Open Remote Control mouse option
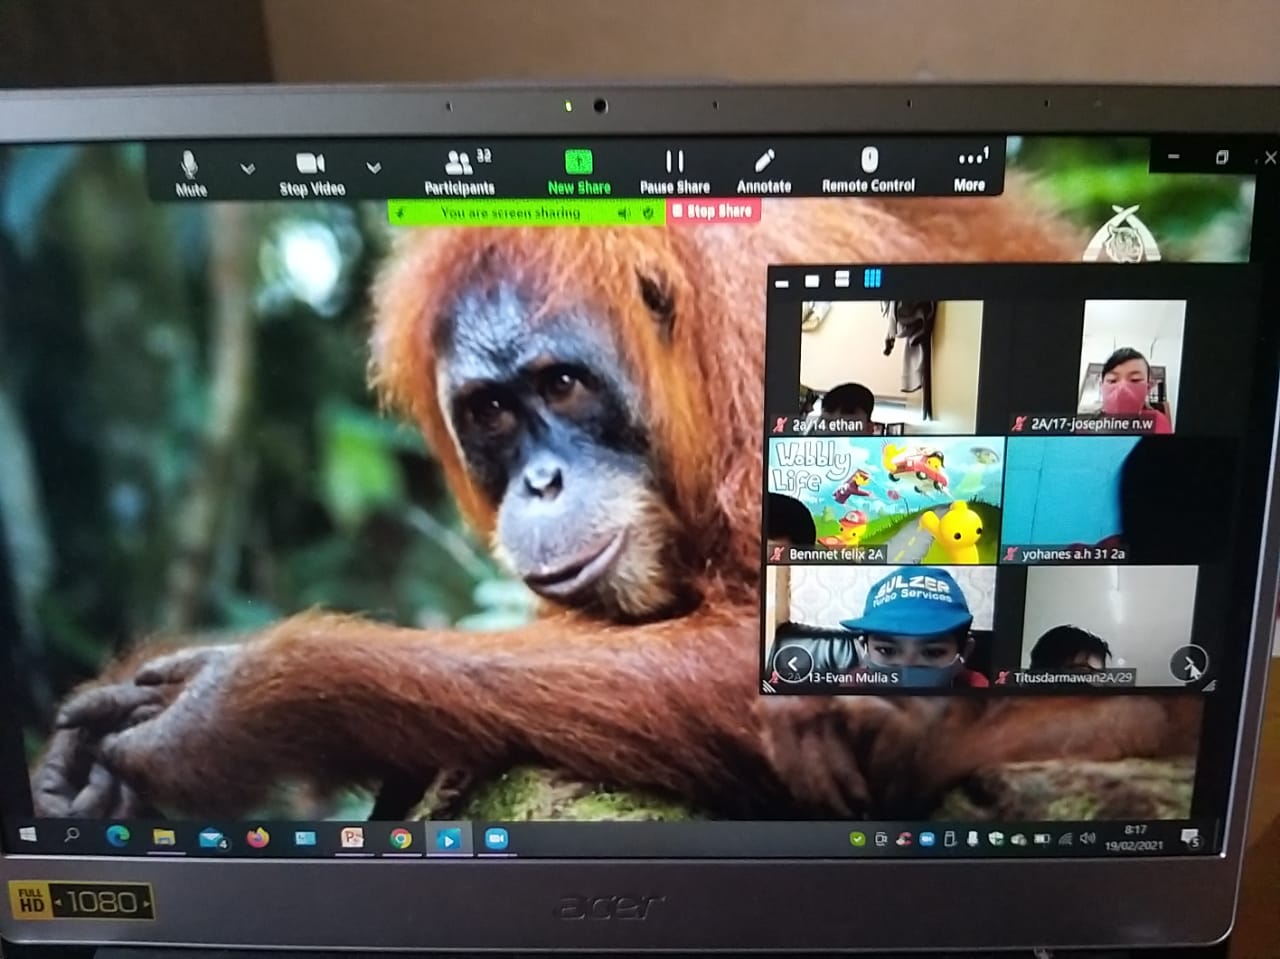1280x959 pixels. [868, 171]
